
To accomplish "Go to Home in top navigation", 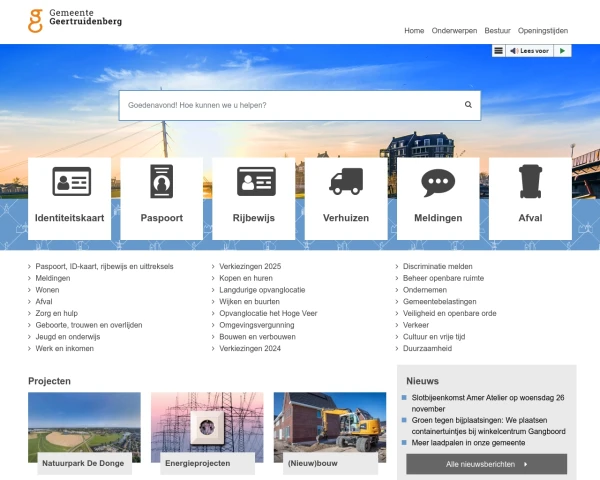I will click(x=414, y=31).
